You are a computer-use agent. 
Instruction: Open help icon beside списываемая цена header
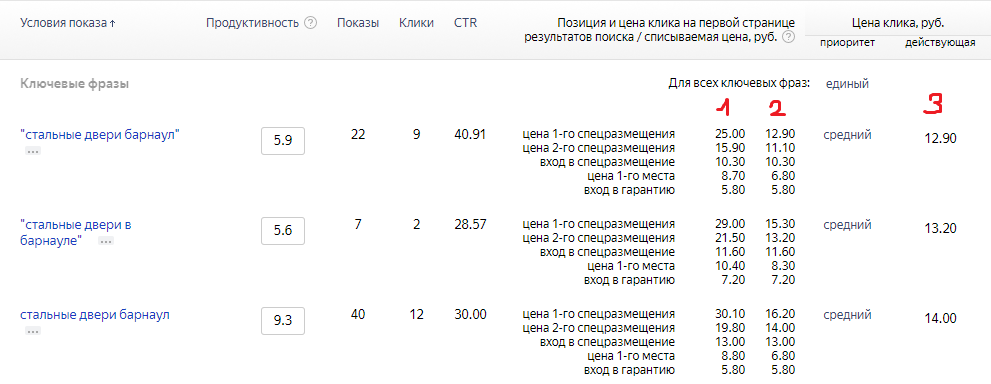click(788, 37)
